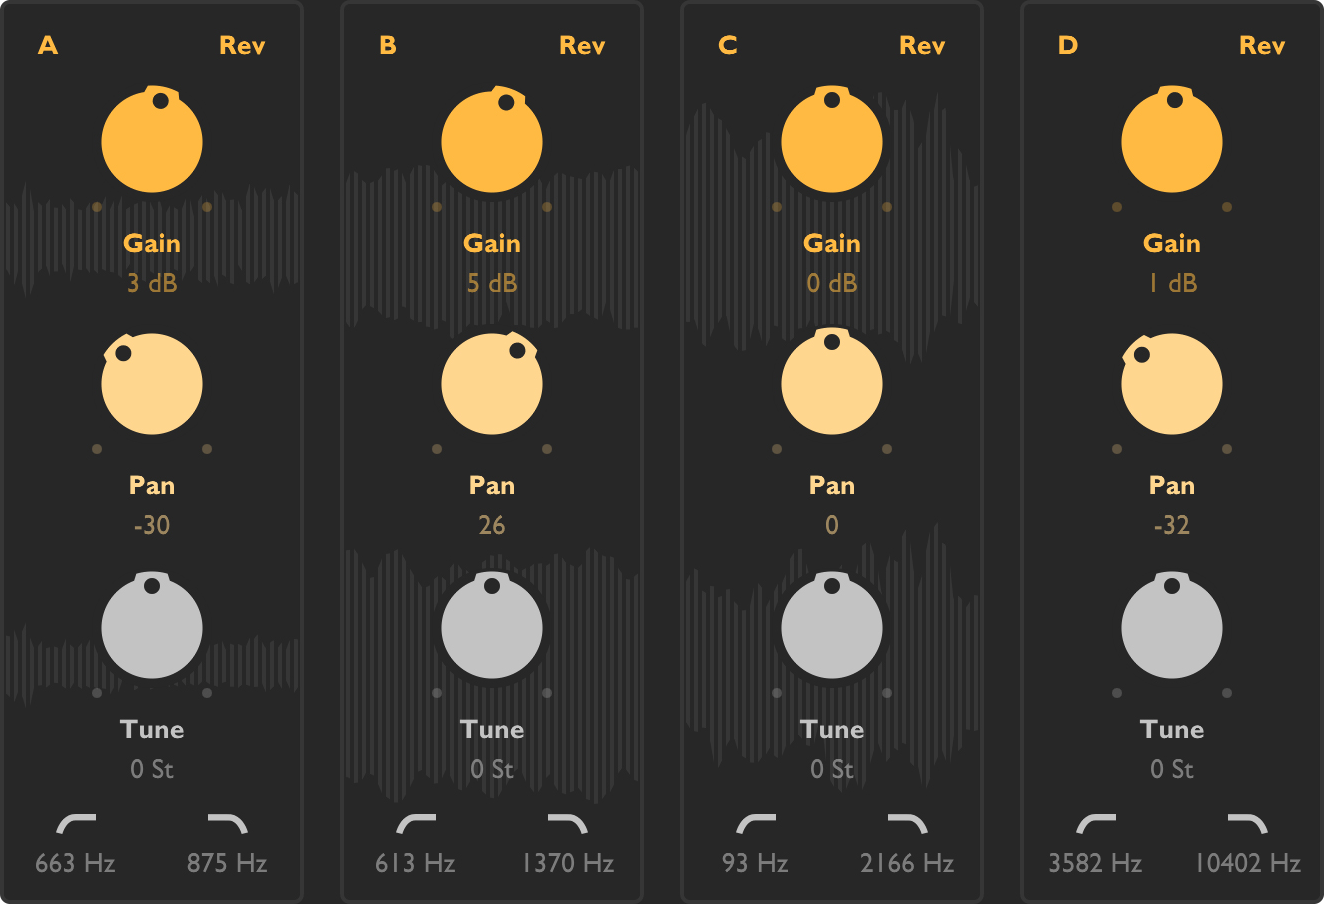Click the Tune label on channel C

(832, 730)
